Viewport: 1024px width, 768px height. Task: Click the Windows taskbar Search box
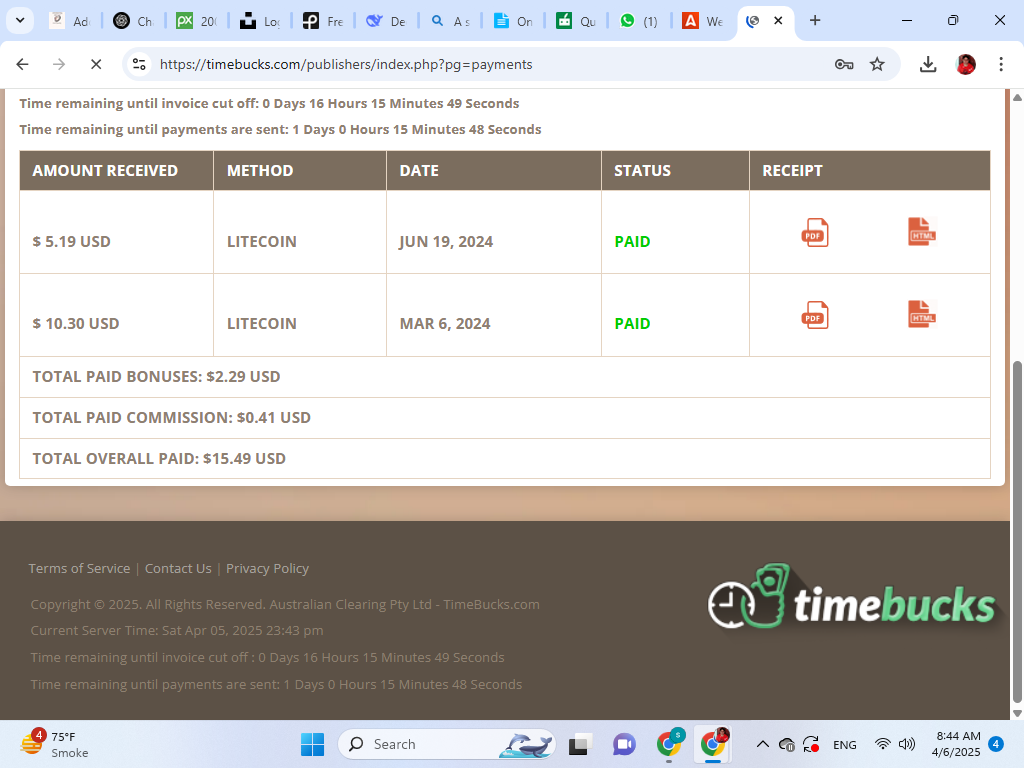pos(420,744)
